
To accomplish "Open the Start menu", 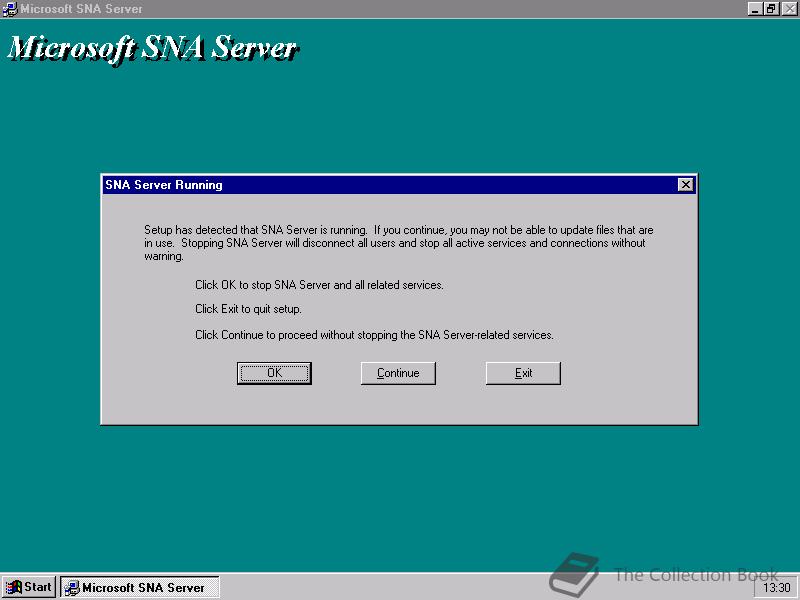I will tap(29, 587).
